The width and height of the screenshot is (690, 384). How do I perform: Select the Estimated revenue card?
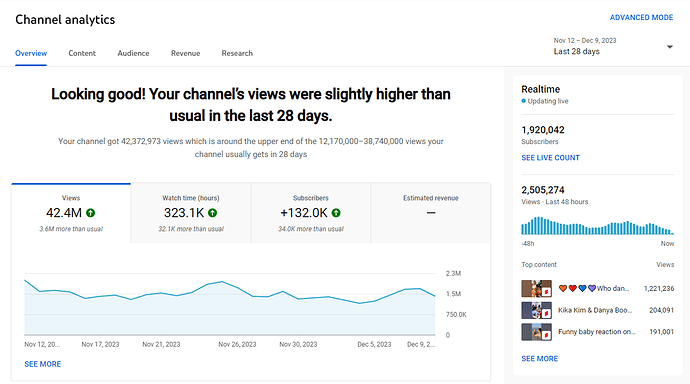pos(431,213)
